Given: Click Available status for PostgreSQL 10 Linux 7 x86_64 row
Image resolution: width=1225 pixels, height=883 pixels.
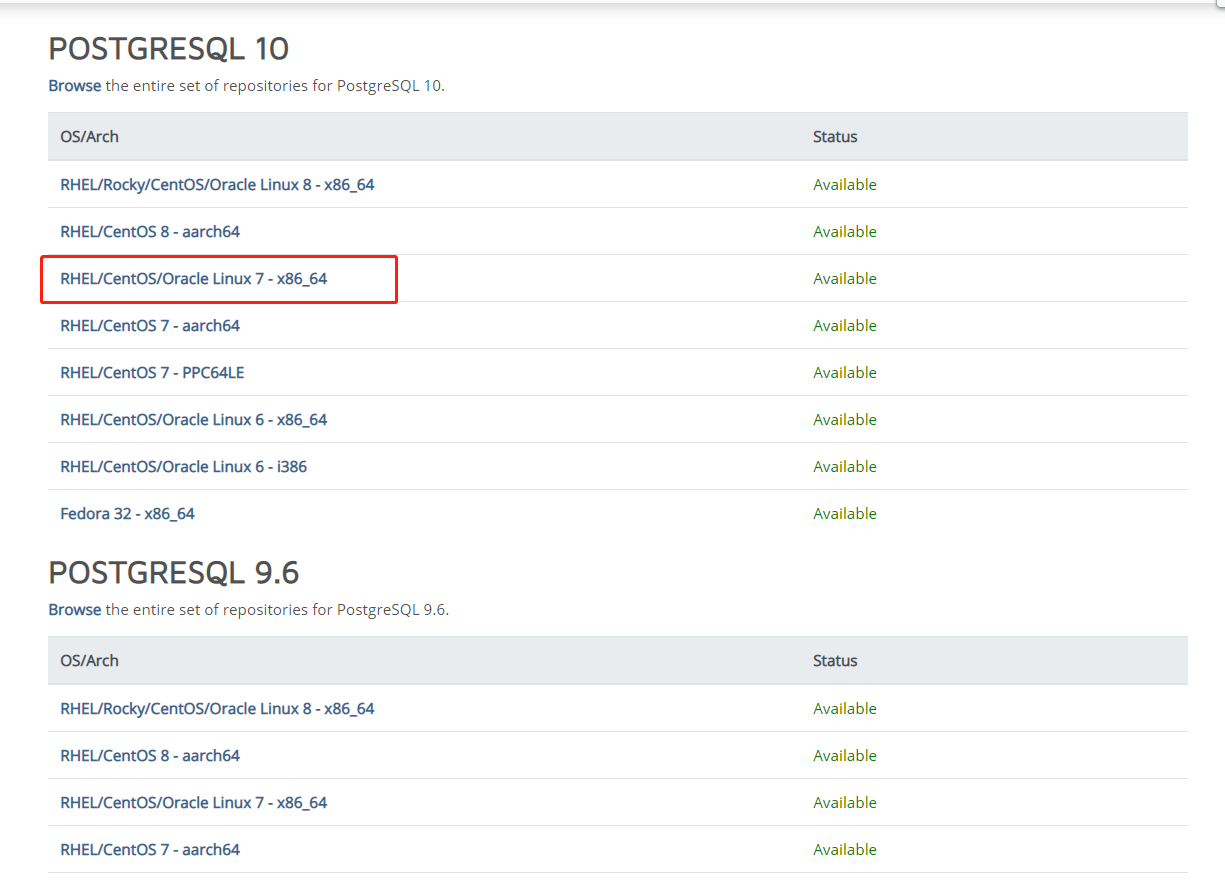Looking at the screenshot, I should coord(845,279).
